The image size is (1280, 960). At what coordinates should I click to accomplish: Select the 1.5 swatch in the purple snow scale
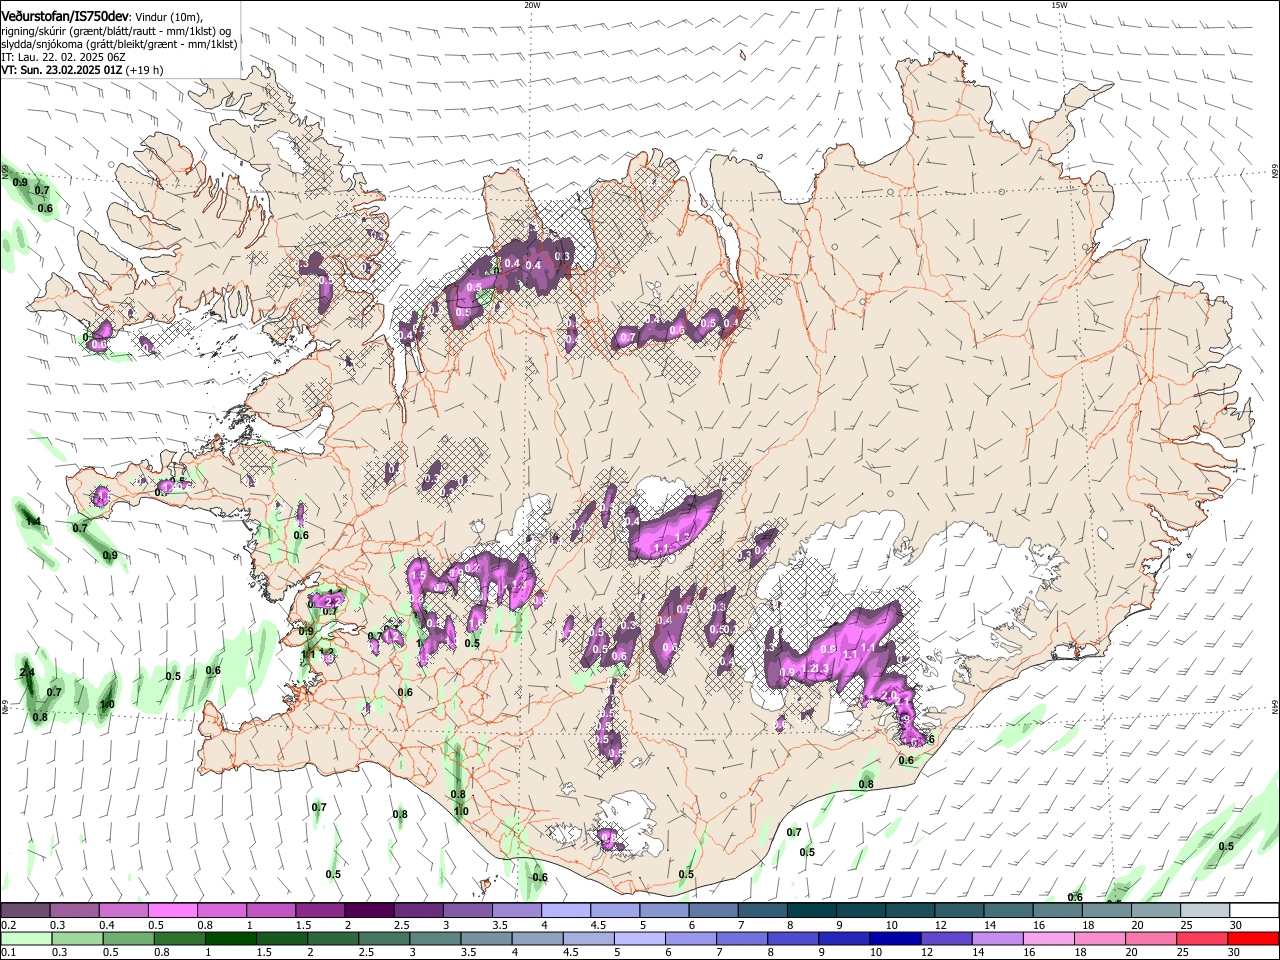319,910
